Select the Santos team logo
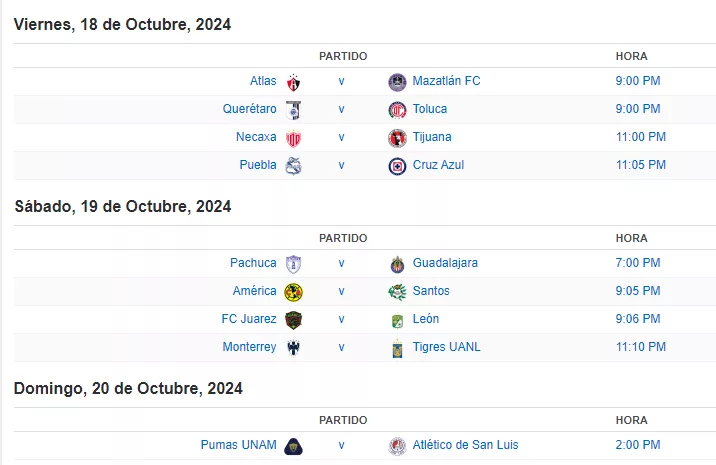 pyautogui.click(x=397, y=292)
